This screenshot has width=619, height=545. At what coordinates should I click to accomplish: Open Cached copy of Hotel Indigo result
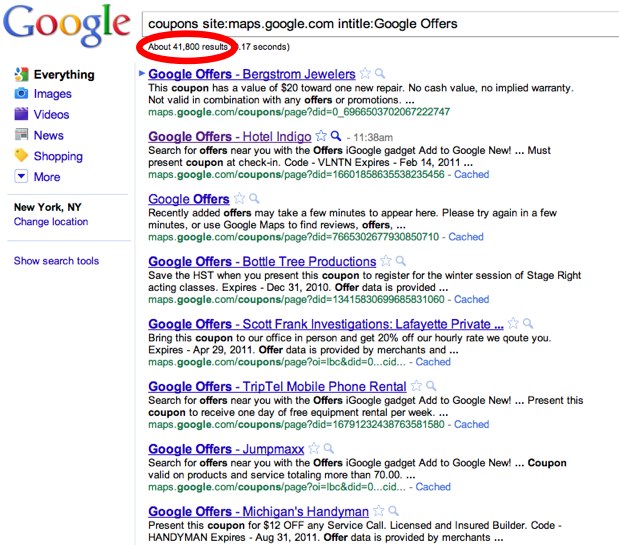[x=471, y=174]
